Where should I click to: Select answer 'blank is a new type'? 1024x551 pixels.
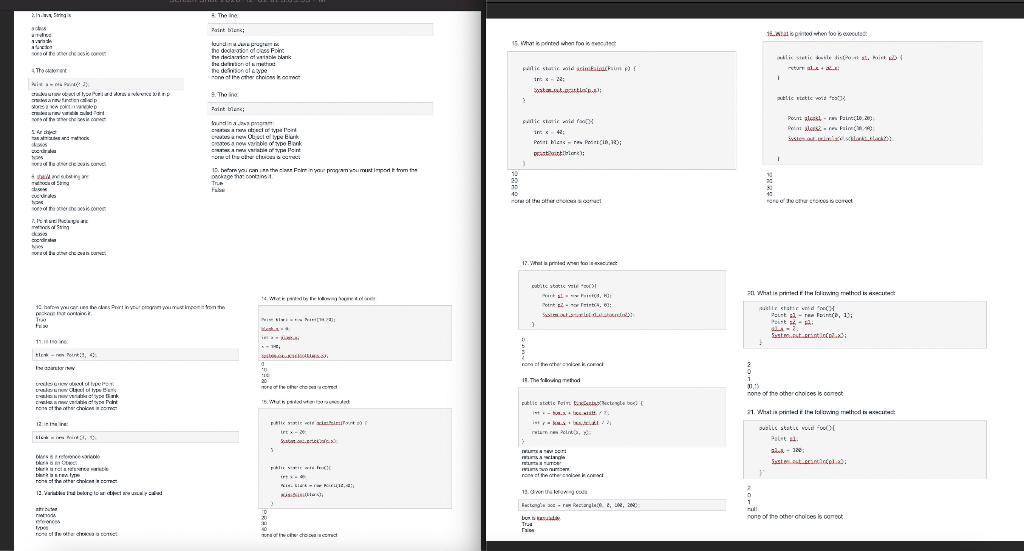click(x=57, y=475)
